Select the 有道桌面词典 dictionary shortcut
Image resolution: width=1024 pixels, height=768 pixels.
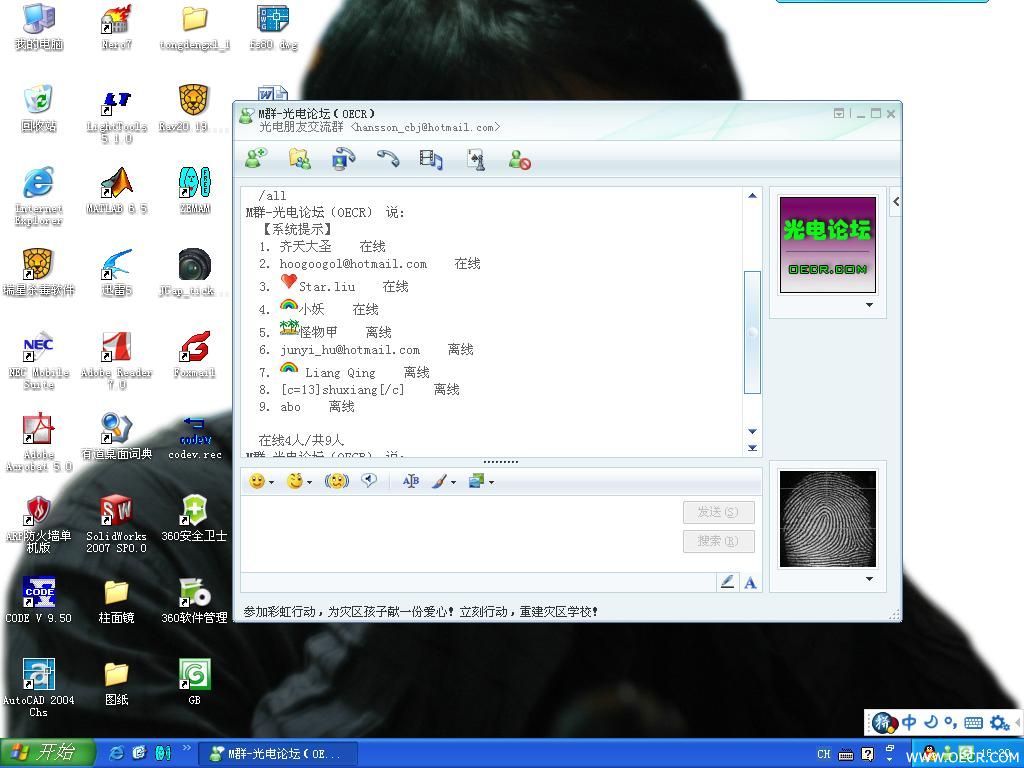tap(116, 436)
